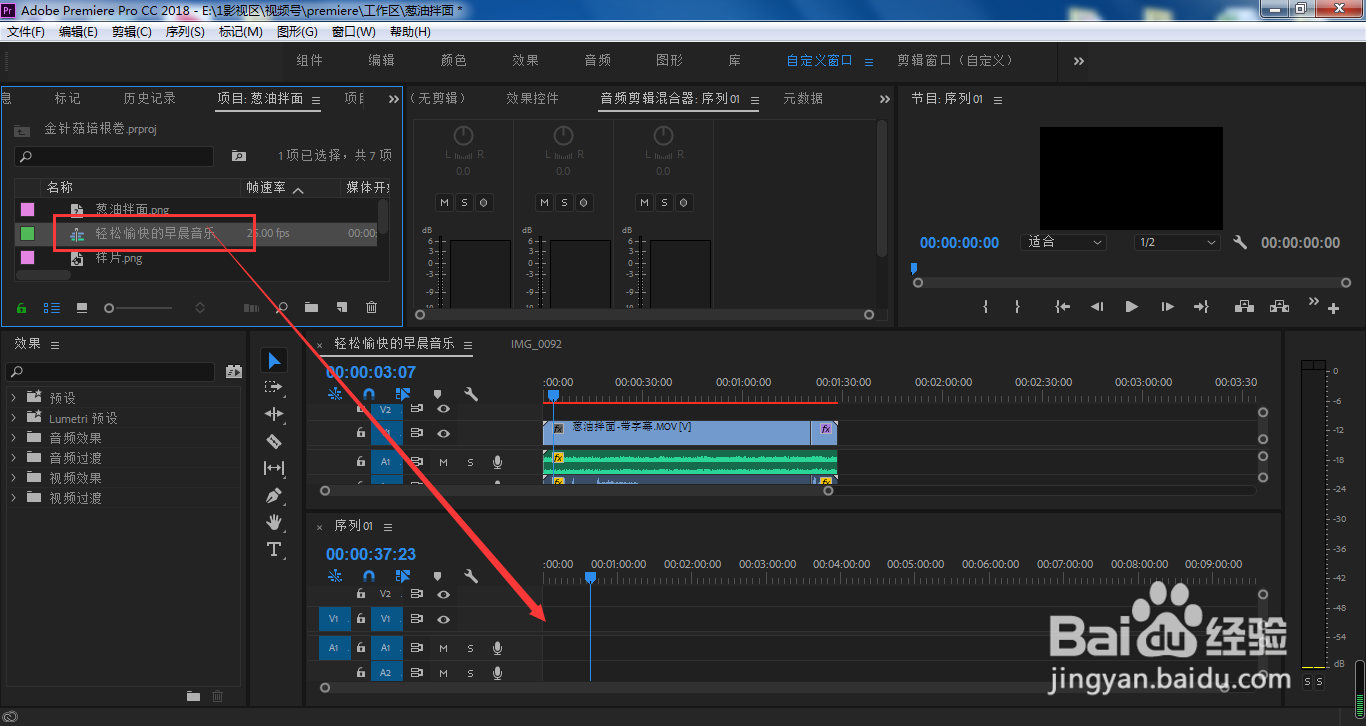1366x726 pixels.
Task: Click Go to Out point button
Action: point(1201,307)
